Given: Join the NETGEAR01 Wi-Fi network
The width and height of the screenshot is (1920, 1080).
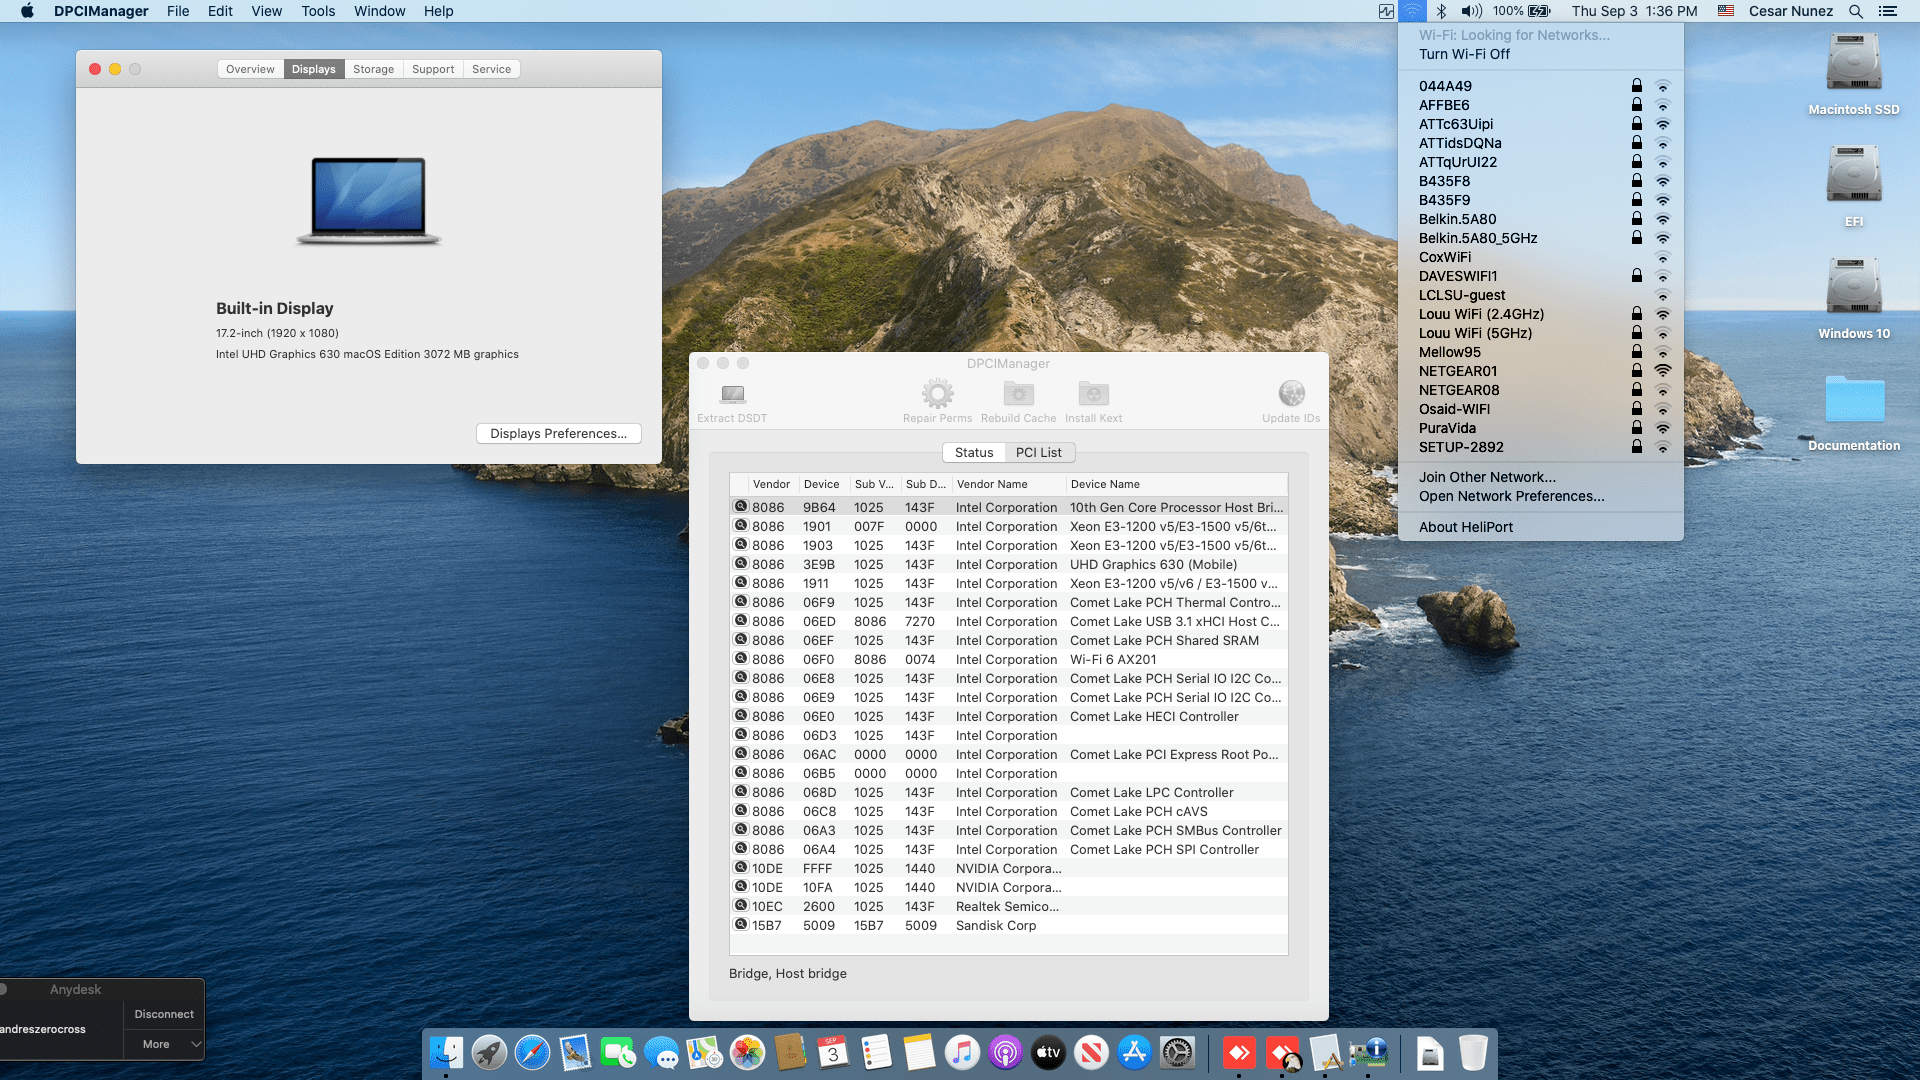Looking at the screenshot, I should click(x=1541, y=371).
